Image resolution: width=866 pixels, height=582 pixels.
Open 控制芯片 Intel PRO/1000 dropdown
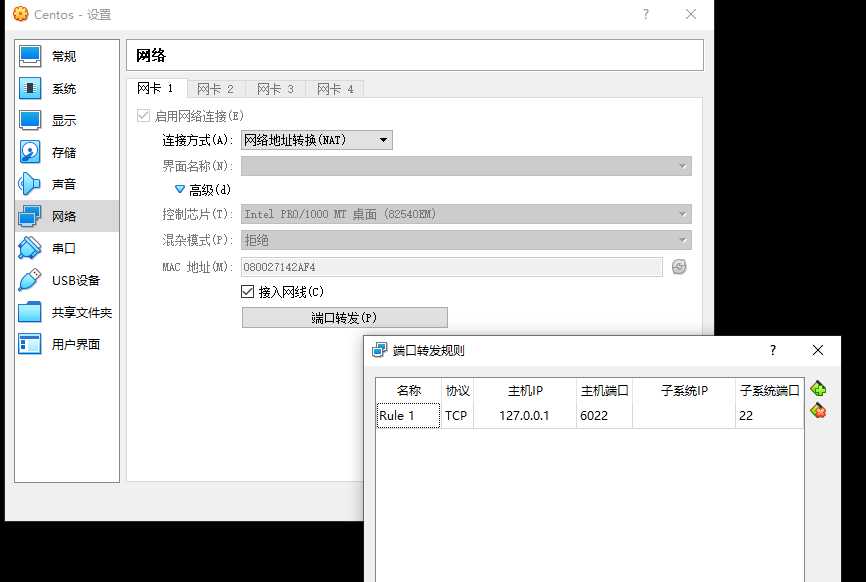coord(466,214)
